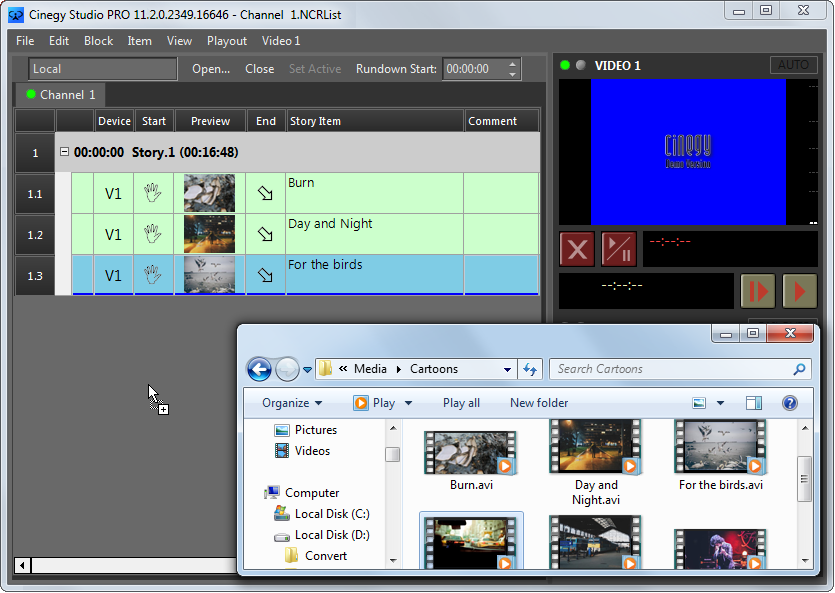Image resolution: width=835 pixels, height=593 pixels.
Task: Select Pictures in the navigation pane
Action: point(306,430)
